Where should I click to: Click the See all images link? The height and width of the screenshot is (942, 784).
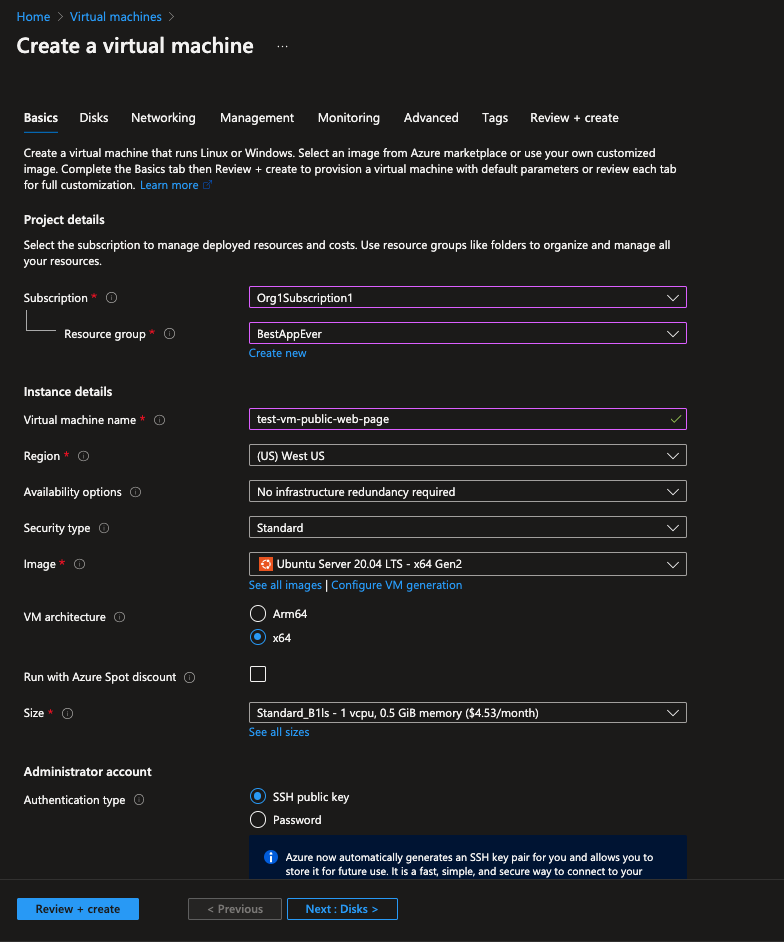pos(285,585)
